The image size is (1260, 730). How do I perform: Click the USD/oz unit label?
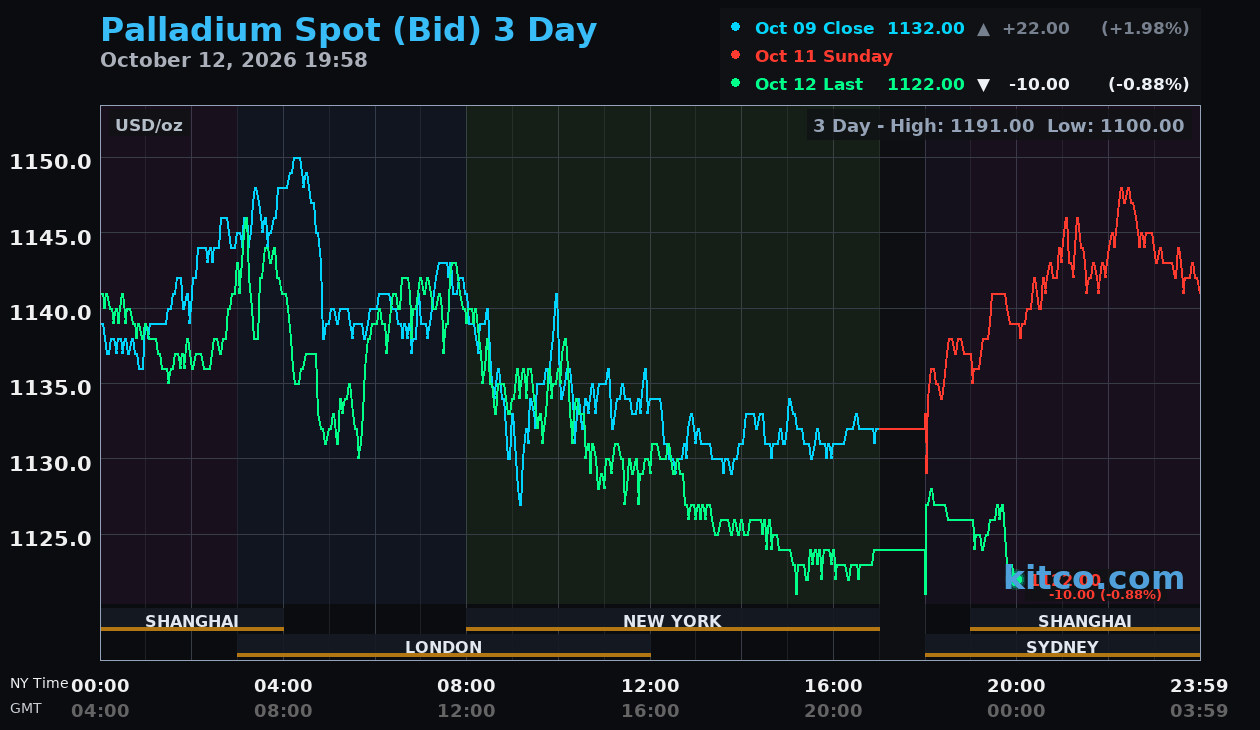(x=149, y=125)
